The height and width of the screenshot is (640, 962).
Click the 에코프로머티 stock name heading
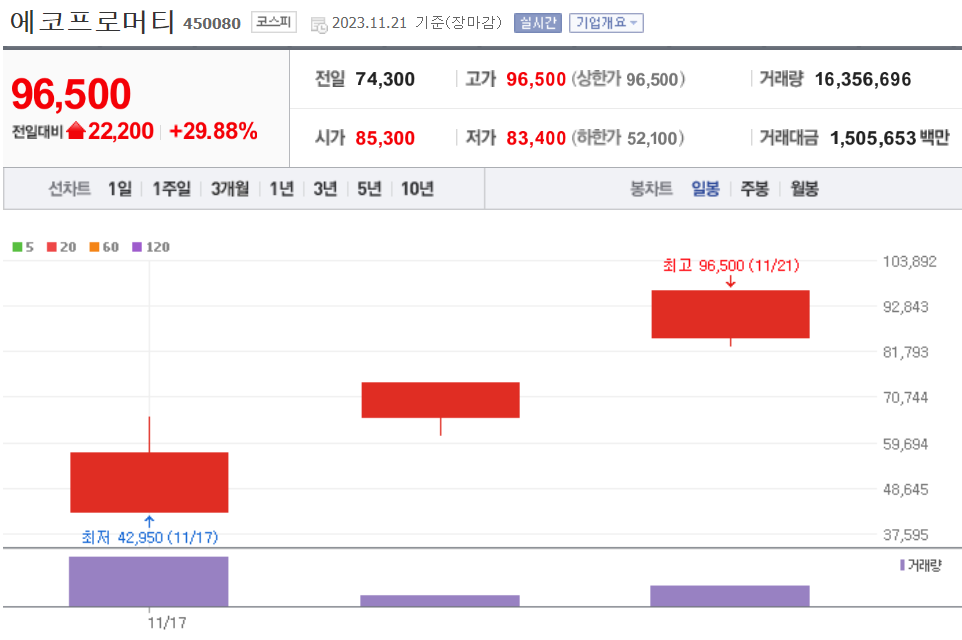92,22
